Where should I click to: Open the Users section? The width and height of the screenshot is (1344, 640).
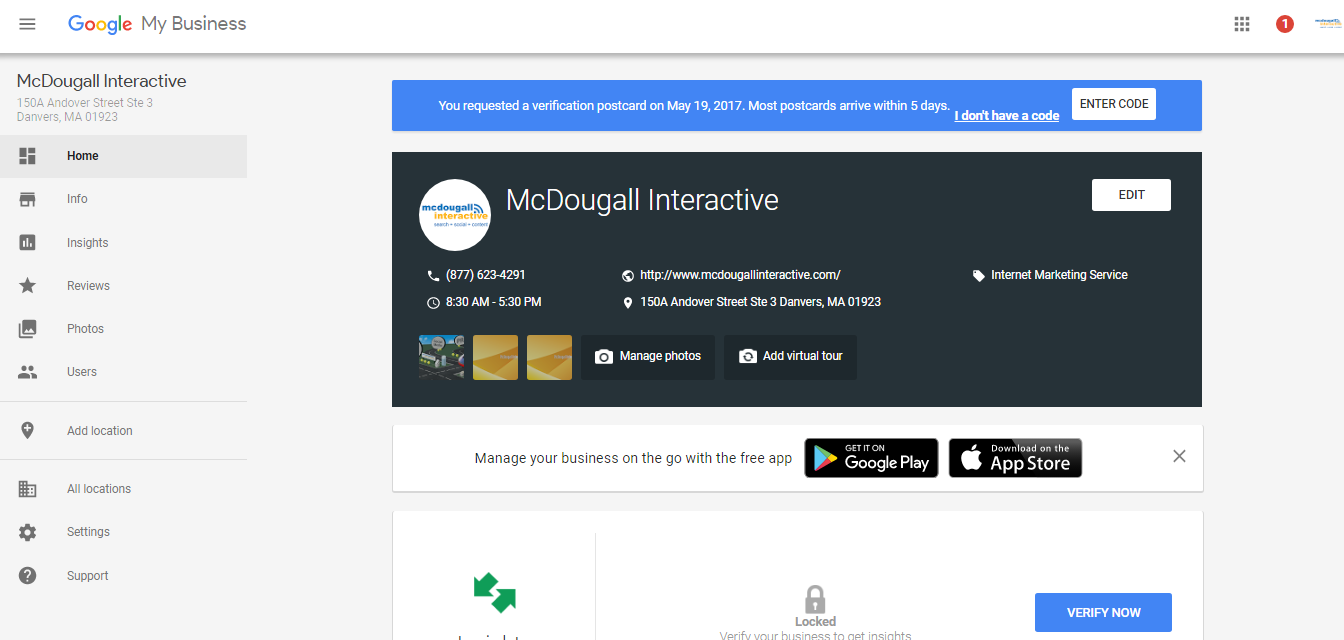(123, 372)
